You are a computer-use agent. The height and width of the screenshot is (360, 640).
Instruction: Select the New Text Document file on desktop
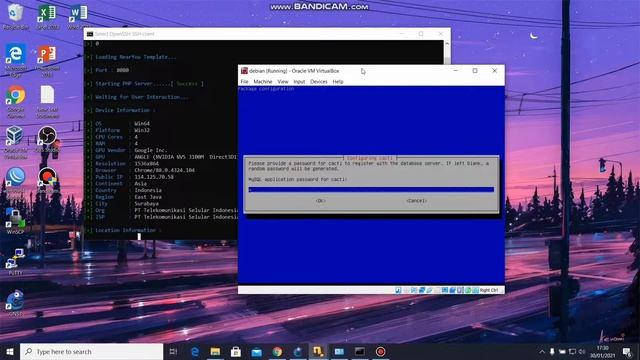tap(47, 101)
